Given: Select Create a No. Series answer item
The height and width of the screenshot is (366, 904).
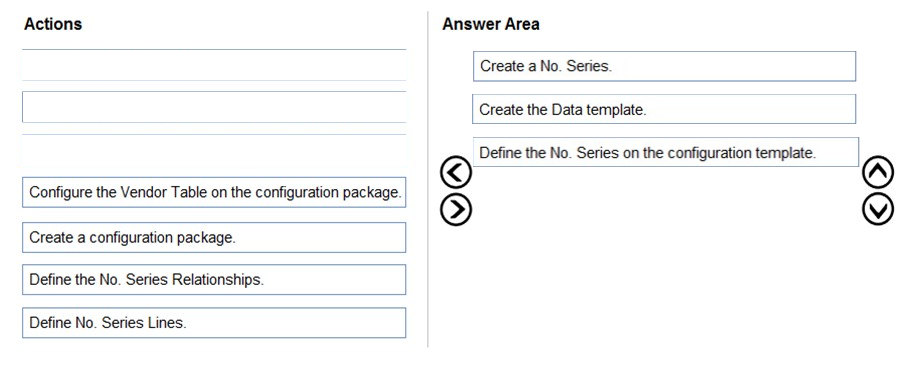Looking at the screenshot, I should pos(664,66).
